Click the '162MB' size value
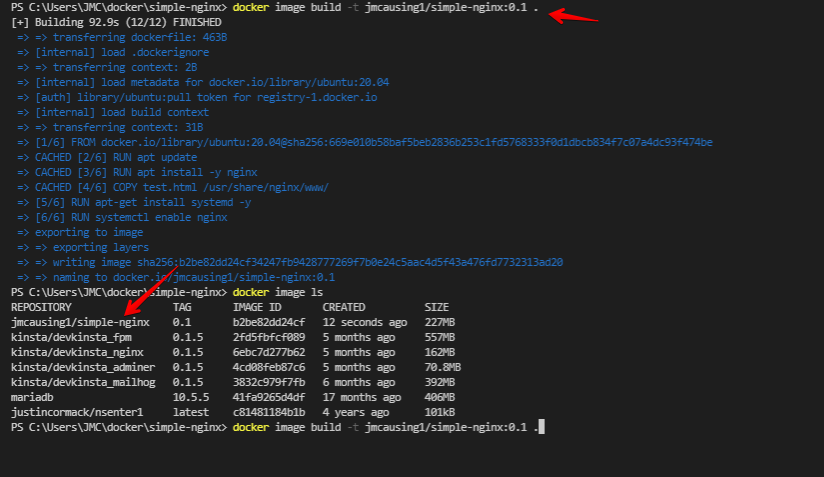 440,352
